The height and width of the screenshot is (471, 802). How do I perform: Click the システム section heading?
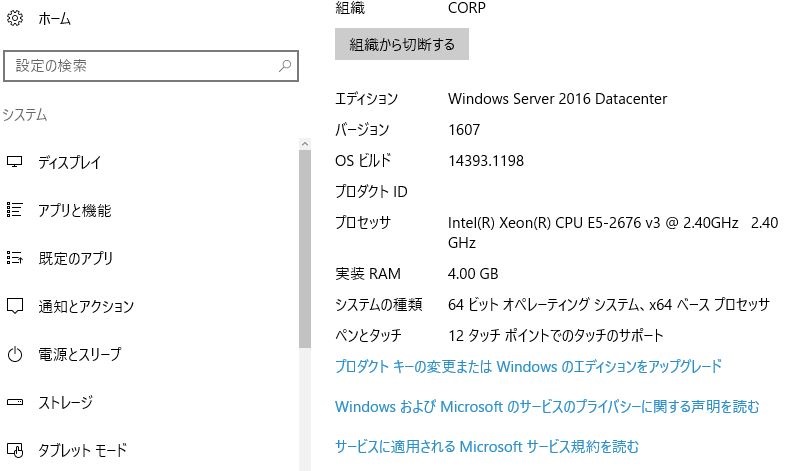(x=25, y=115)
